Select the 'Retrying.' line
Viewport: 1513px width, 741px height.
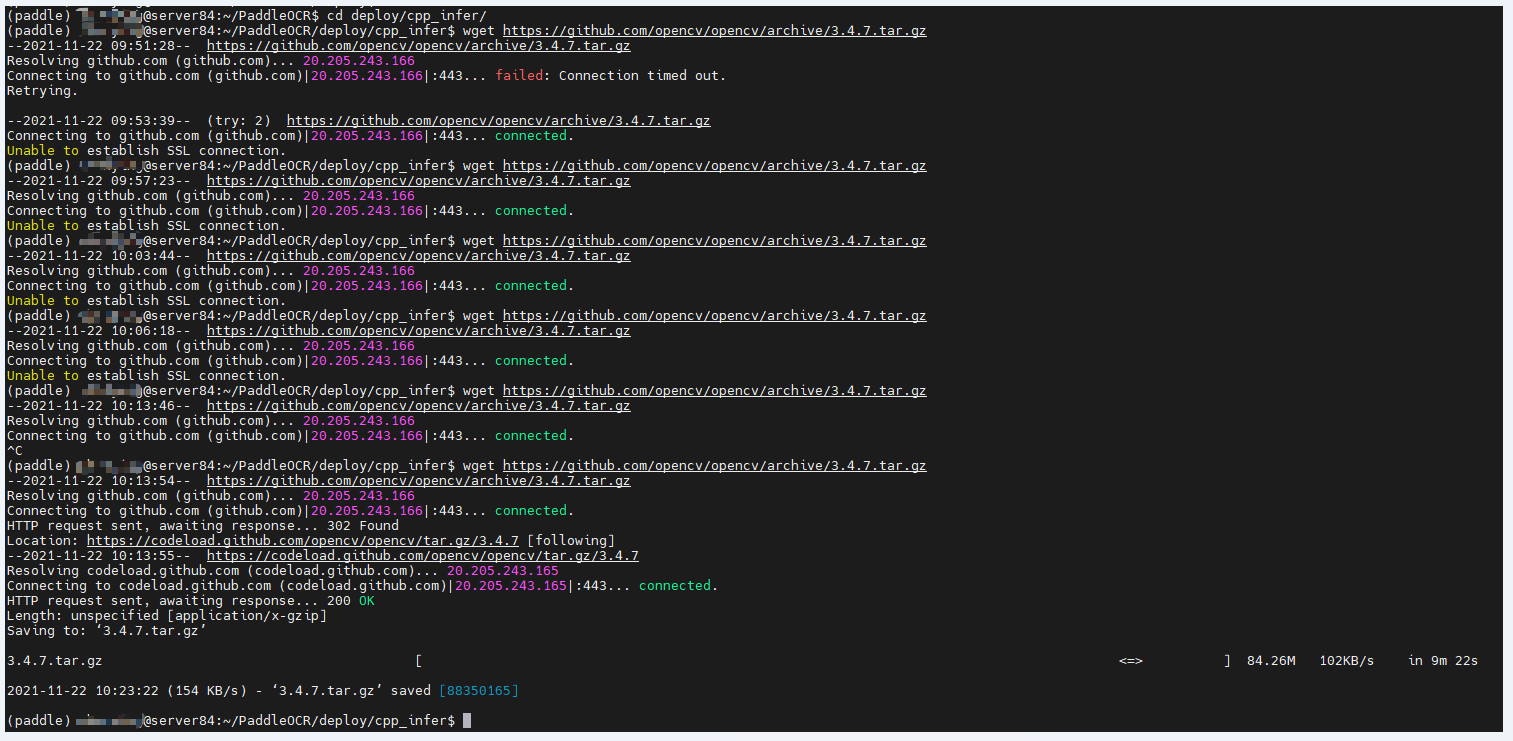click(x=42, y=91)
